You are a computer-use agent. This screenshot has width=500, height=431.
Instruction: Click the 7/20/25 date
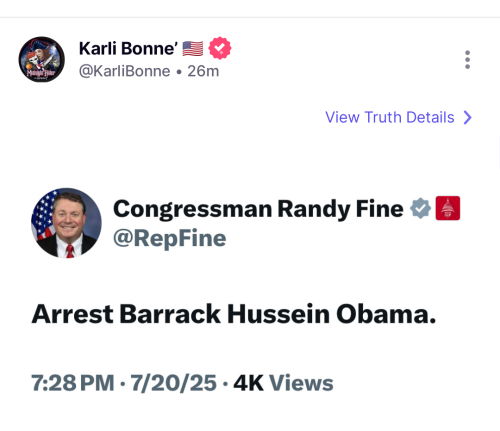[174, 383]
